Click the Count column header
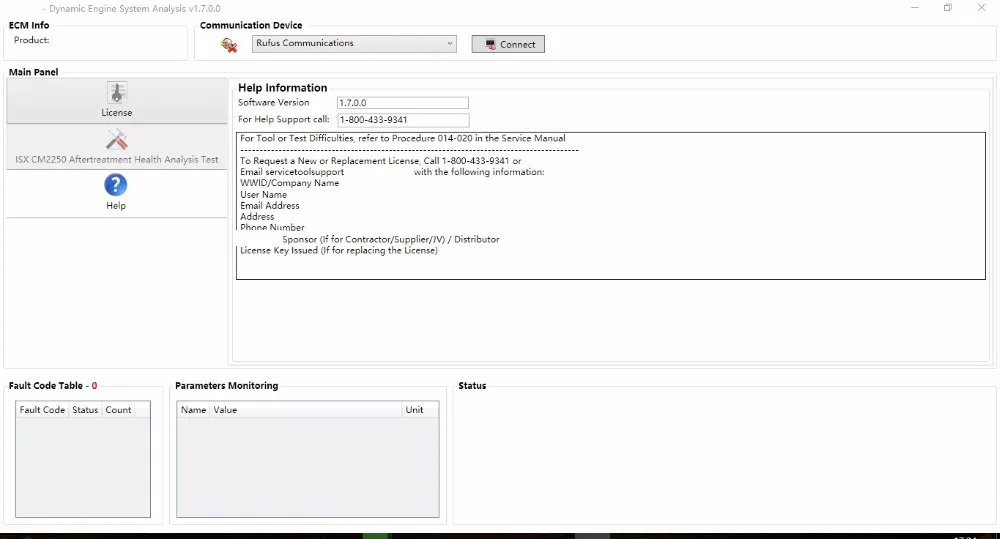 (x=118, y=410)
